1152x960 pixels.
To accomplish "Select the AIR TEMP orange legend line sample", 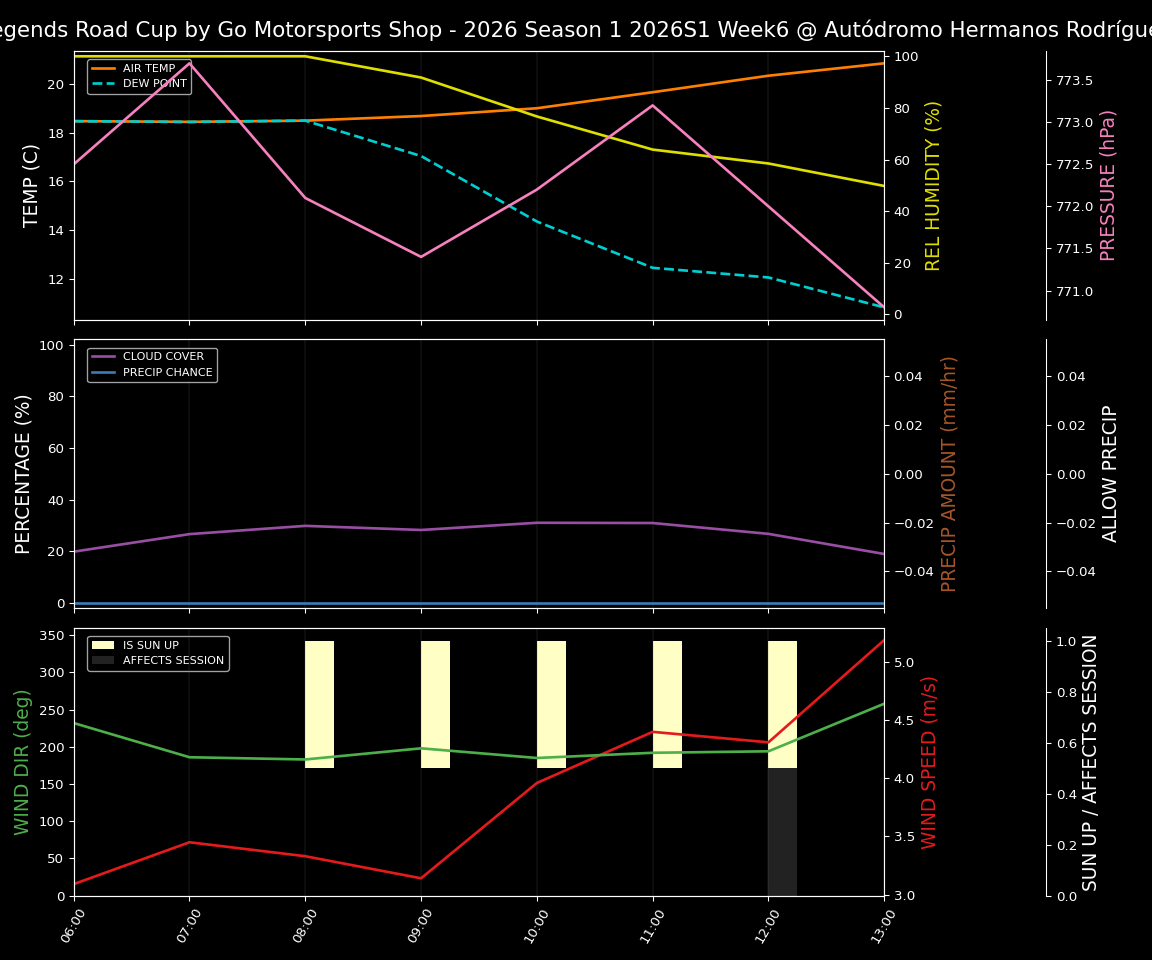I will [x=104, y=68].
